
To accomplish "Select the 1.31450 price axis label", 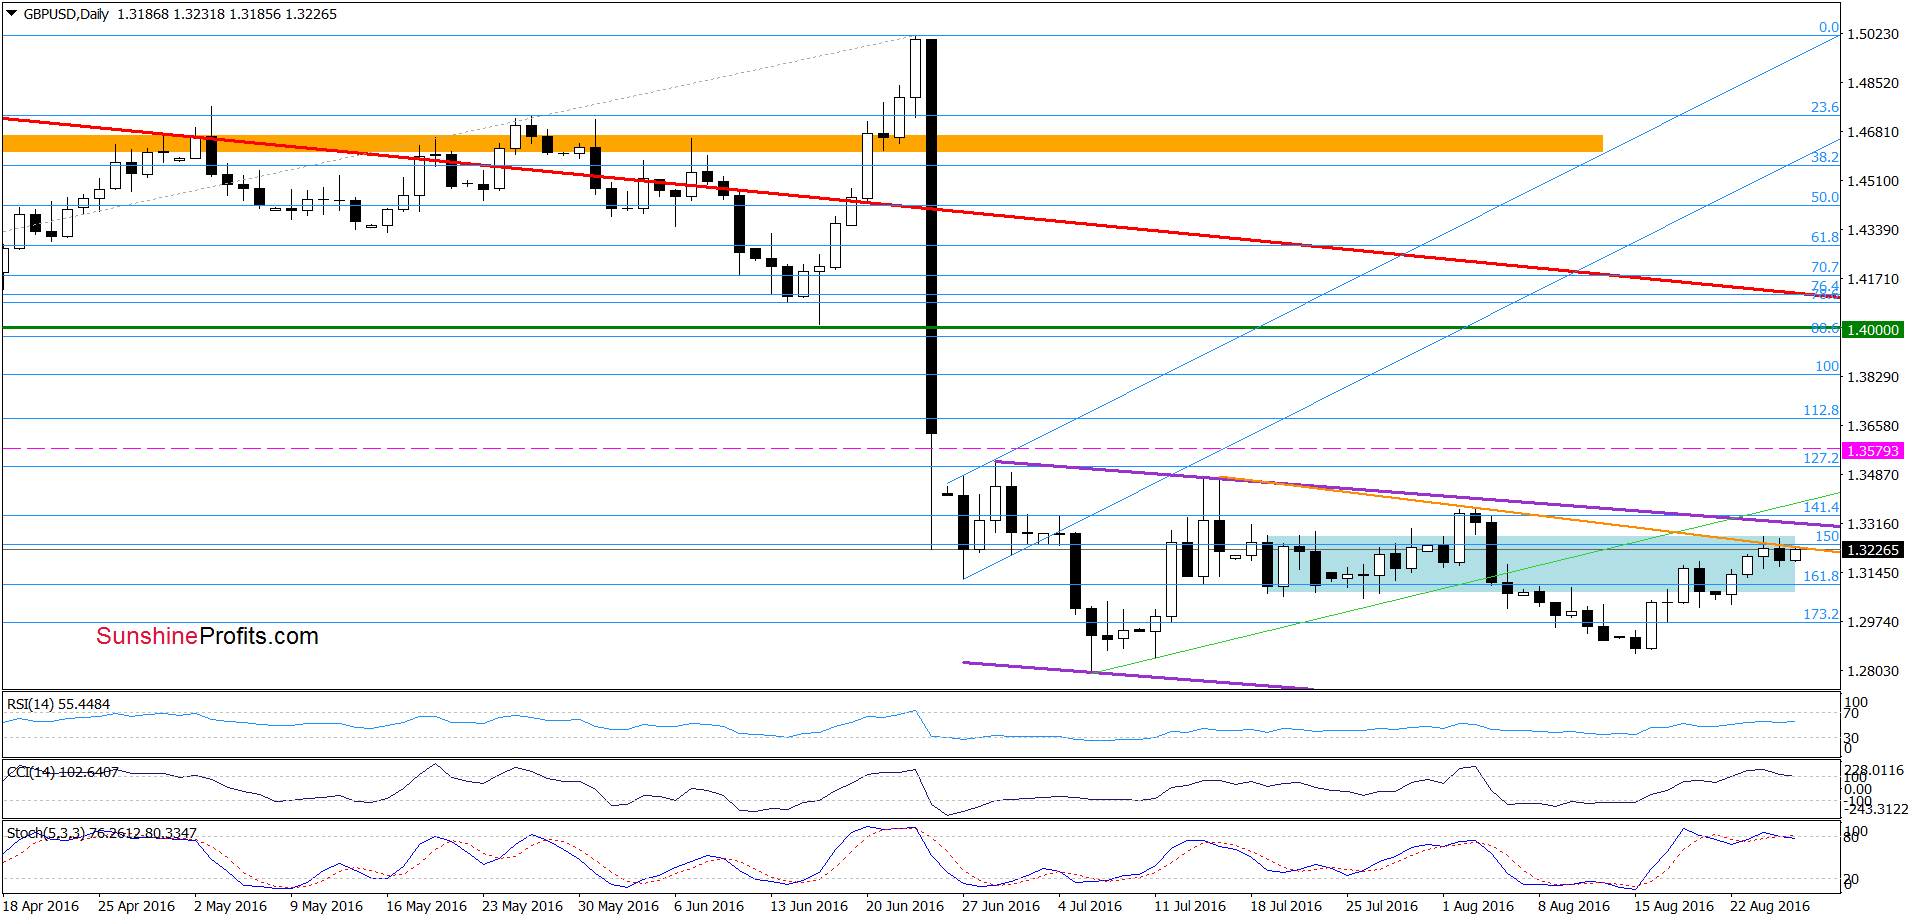I will (x=1872, y=573).
